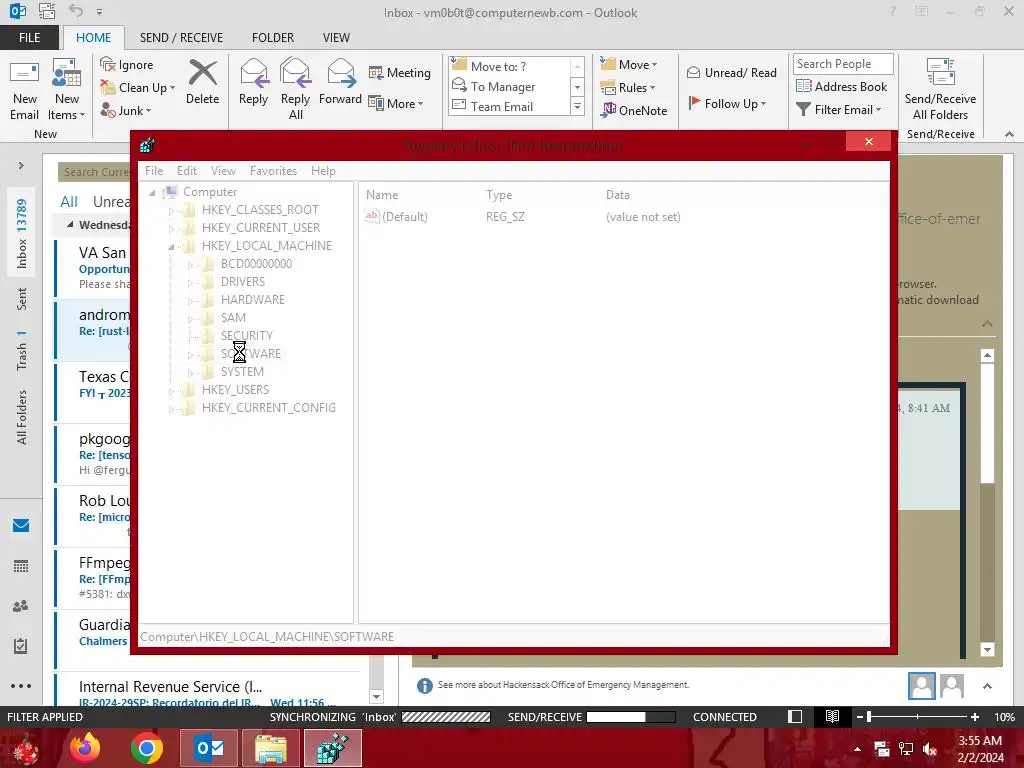1024x768 pixels.
Task: Select the Team Email quick step
Action: click(x=509, y=106)
